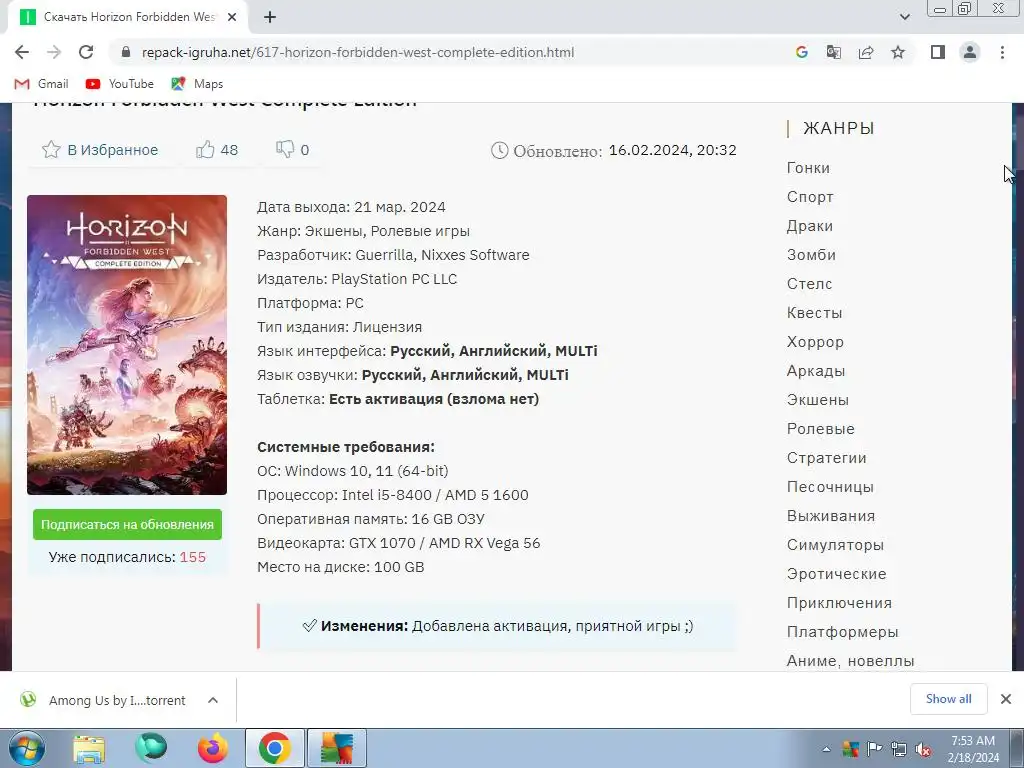Click the browser back arrow

click(22, 52)
